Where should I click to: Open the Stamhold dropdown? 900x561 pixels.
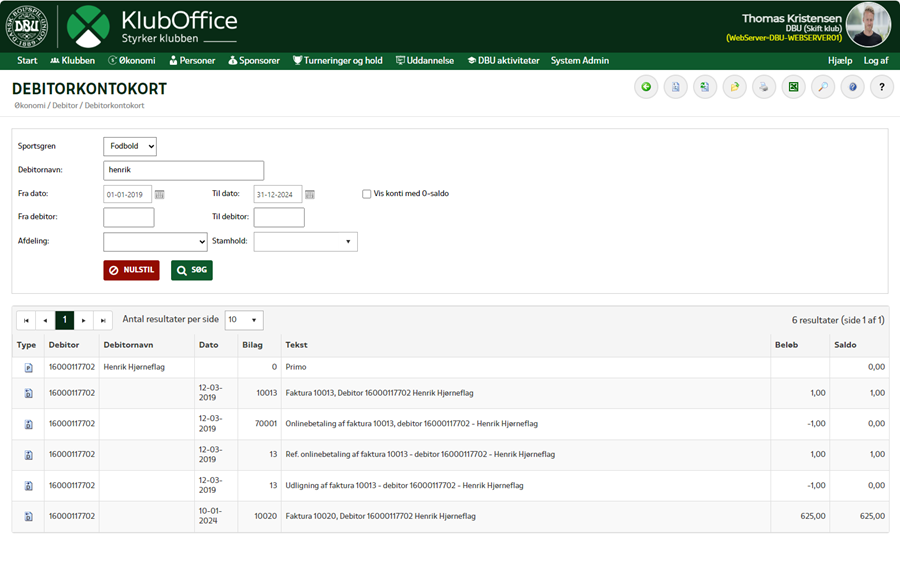[305, 242]
